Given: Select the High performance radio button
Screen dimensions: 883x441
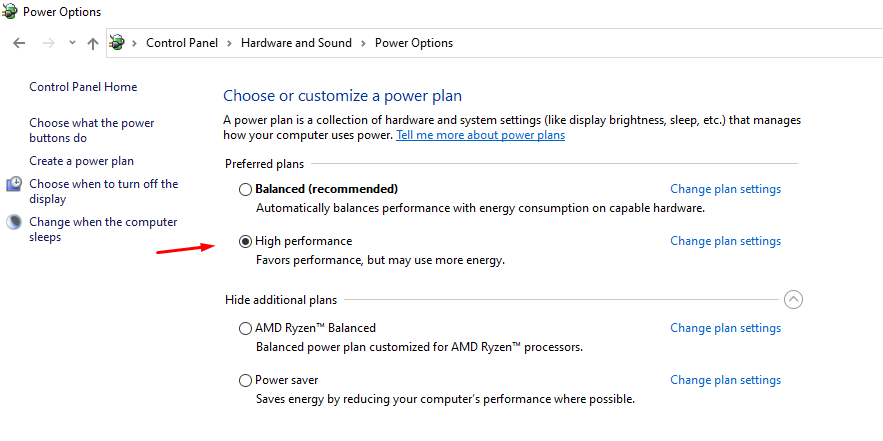Looking at the screenshot, I should pos(245,242).
